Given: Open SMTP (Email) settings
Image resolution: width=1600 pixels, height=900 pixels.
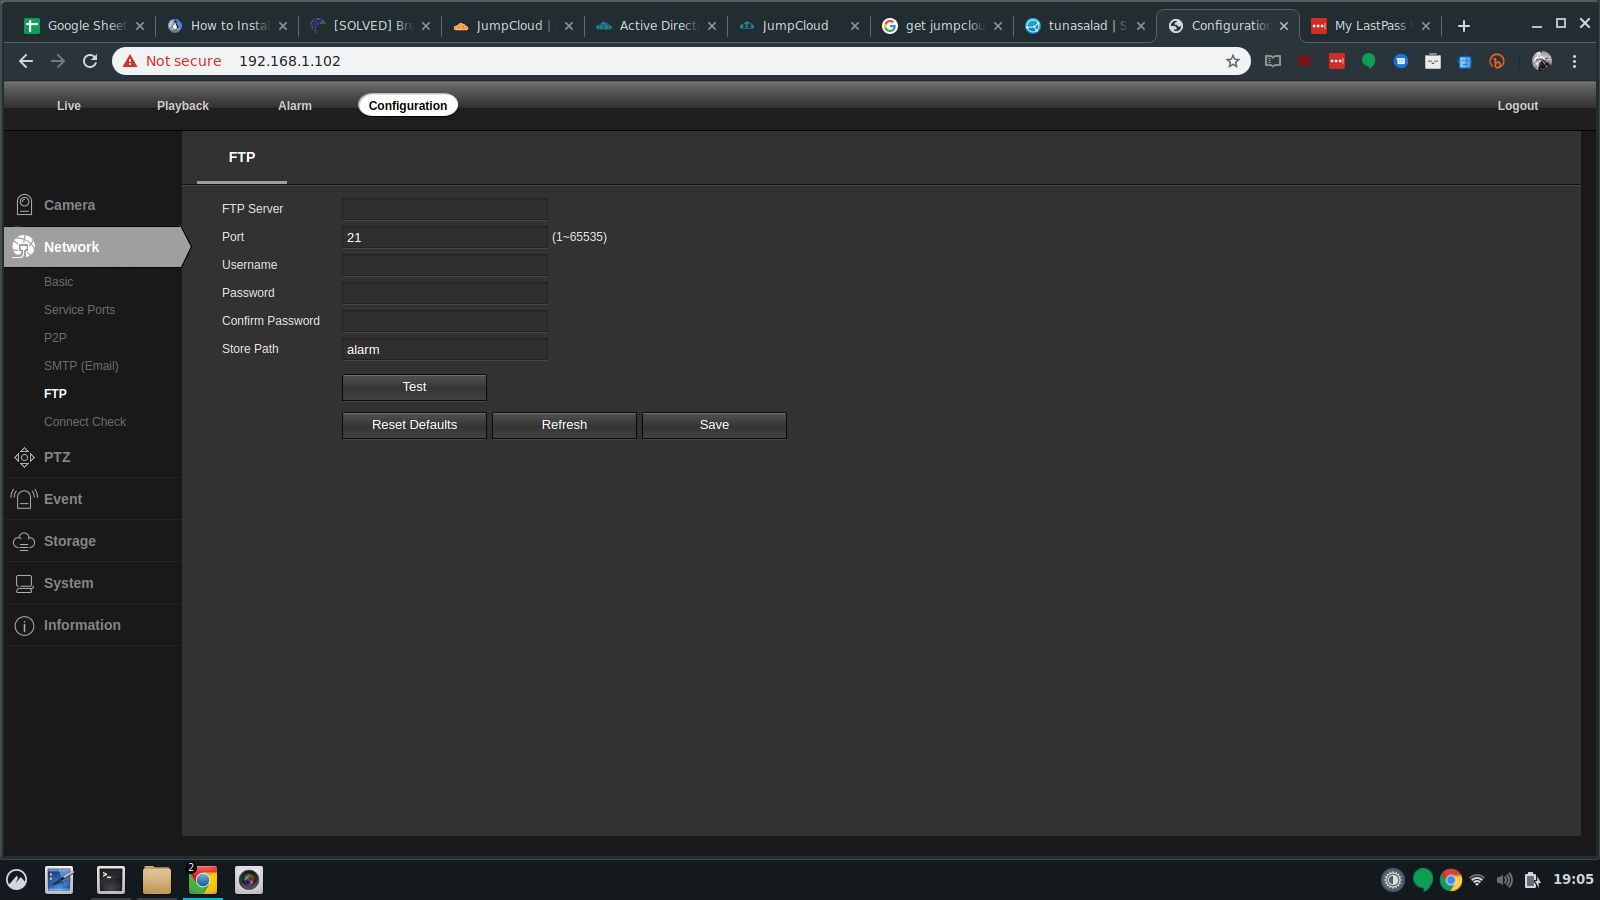Looking at the screenshot, I should 81,366.
